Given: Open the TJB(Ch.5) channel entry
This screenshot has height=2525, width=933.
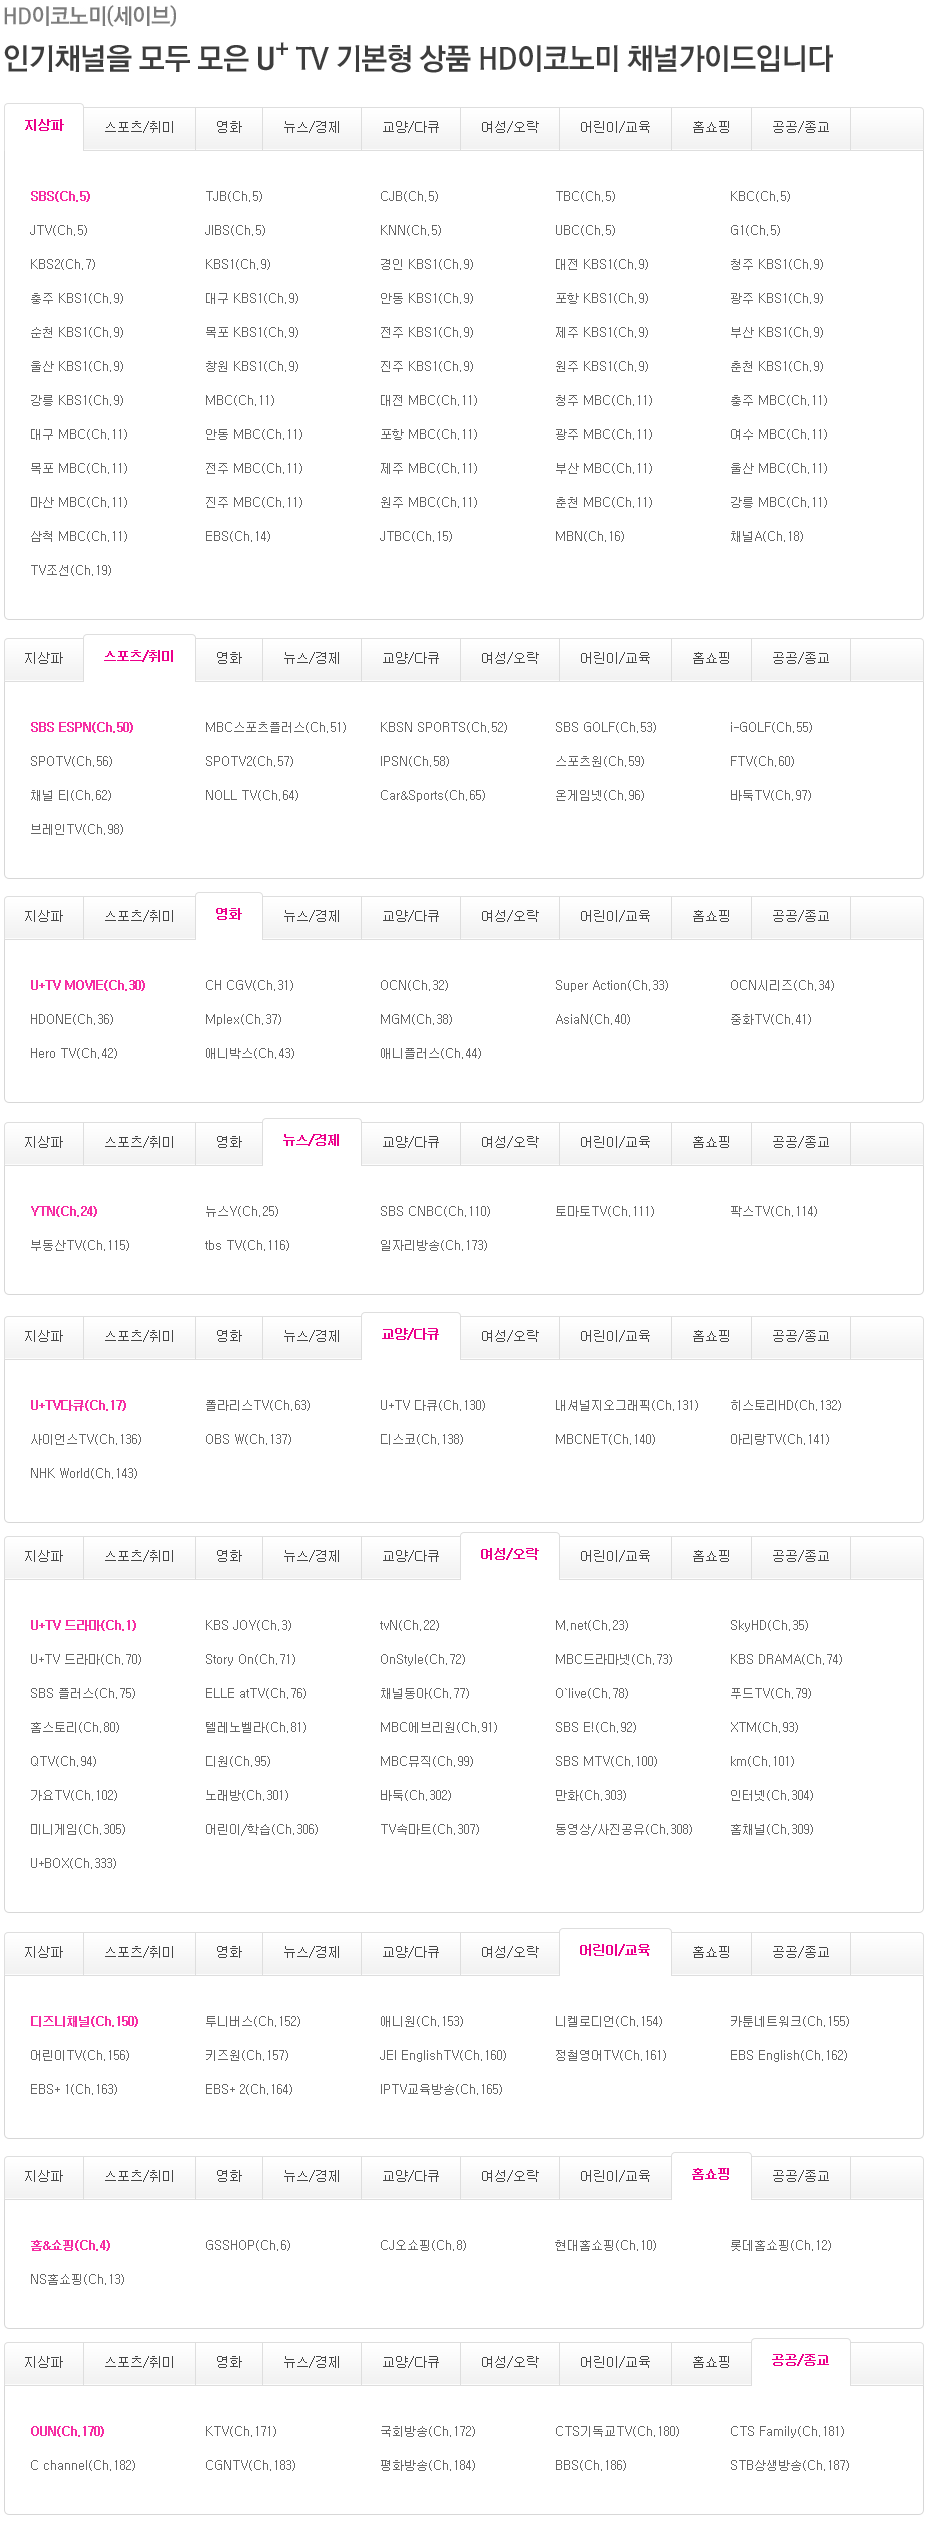Looking at the screenshot, I should 234,197.
